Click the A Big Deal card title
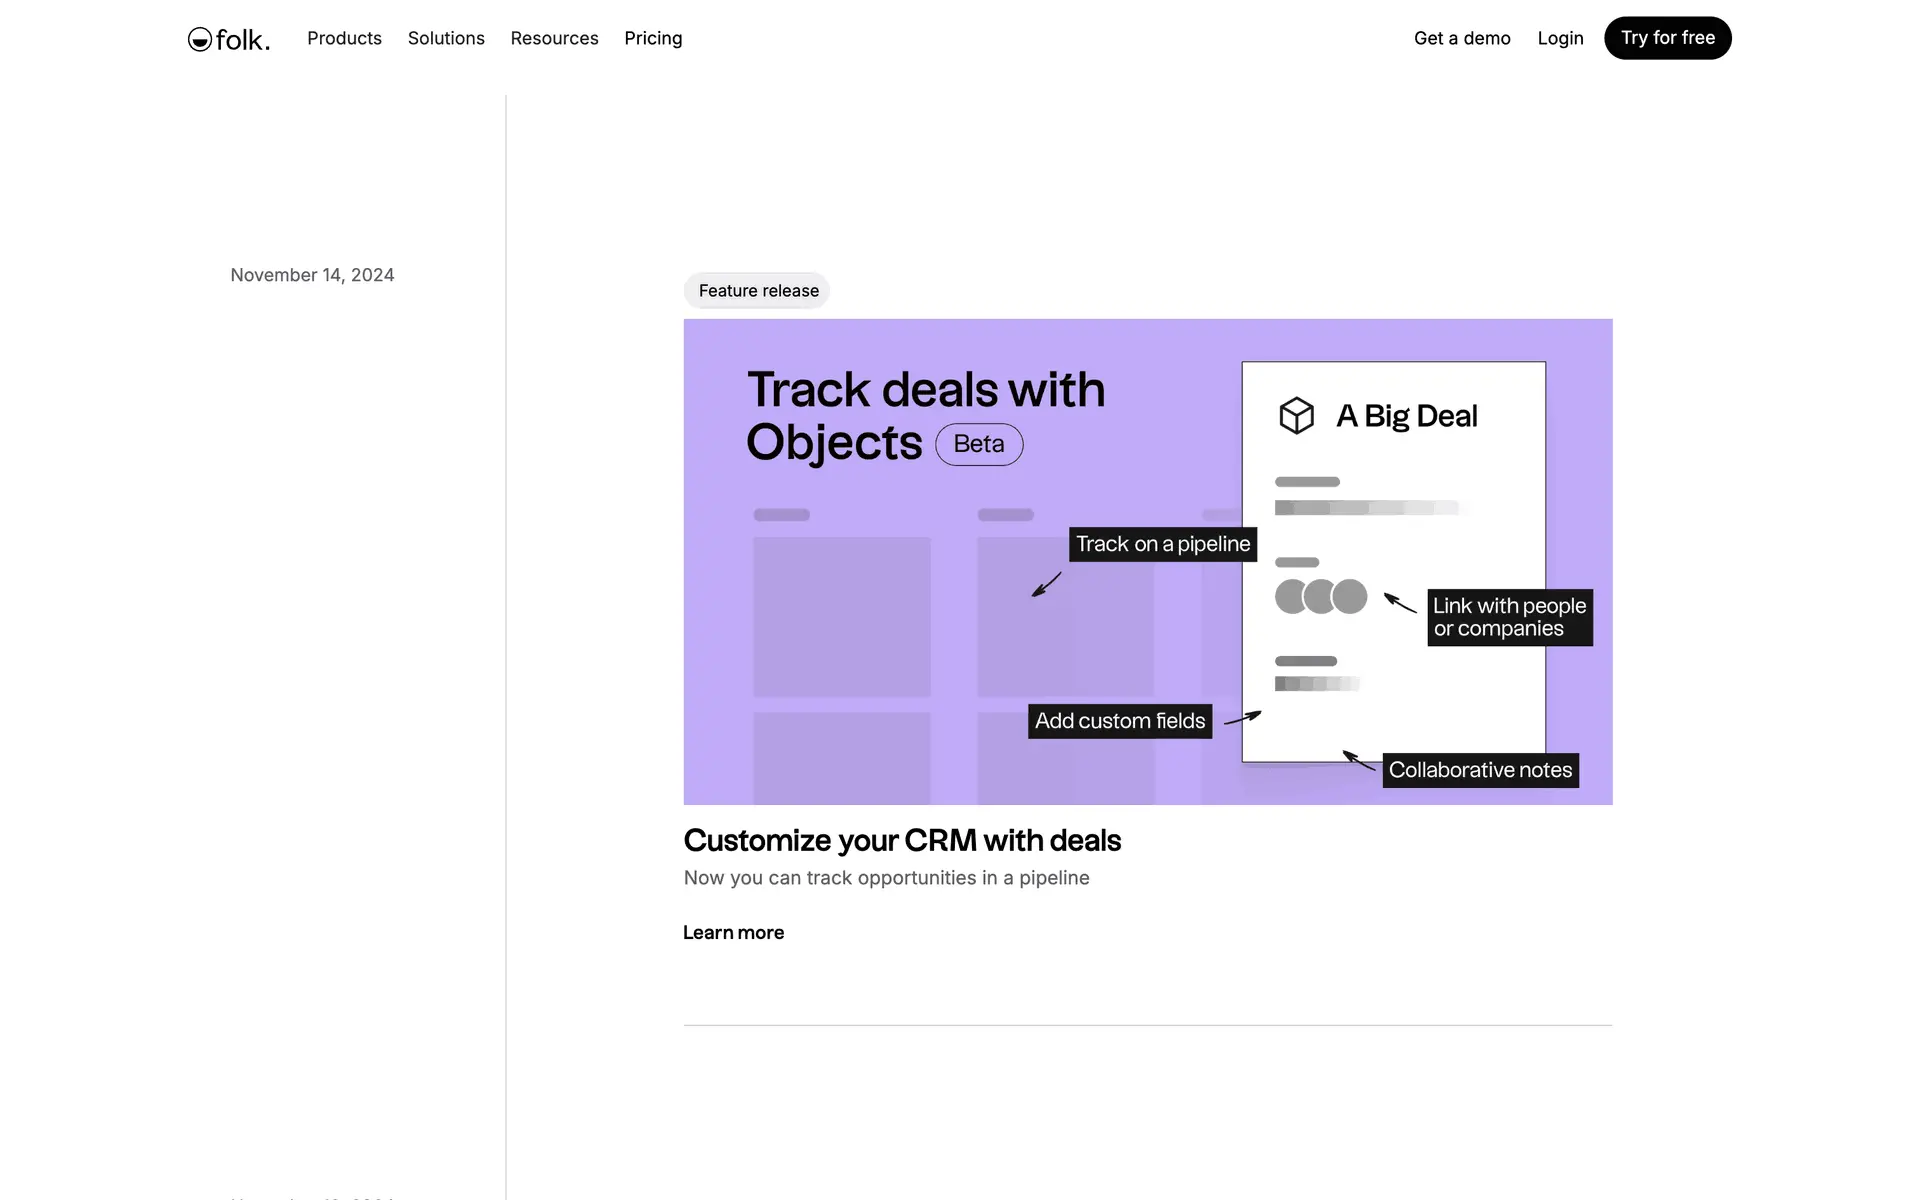This screenshot has height=1200, width=1920. pyautogui.click(x=1406, y=416)
